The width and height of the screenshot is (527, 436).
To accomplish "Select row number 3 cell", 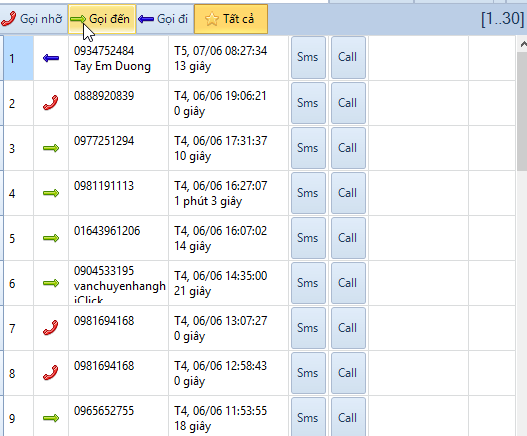I will coord(18,148).
